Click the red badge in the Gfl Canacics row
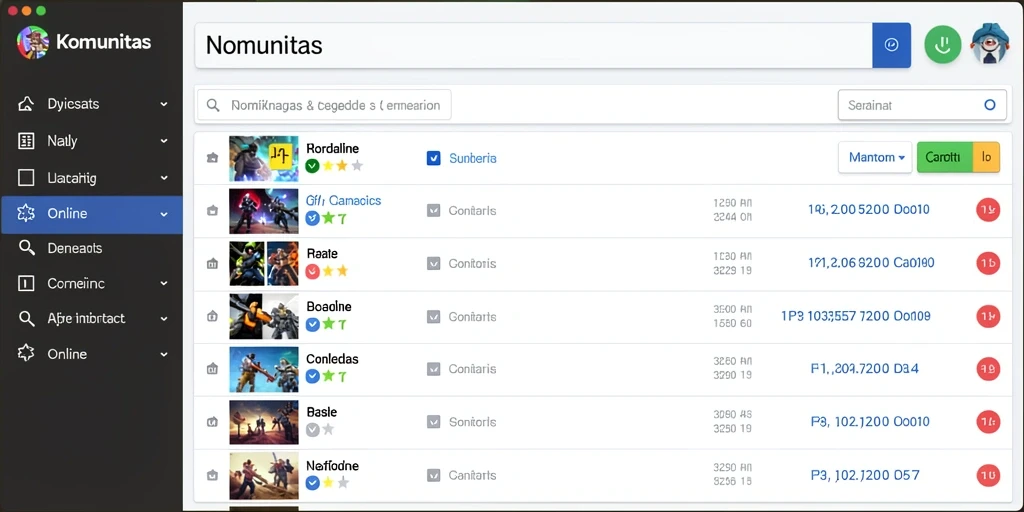 pyautogui.click(x=988, y=210)
